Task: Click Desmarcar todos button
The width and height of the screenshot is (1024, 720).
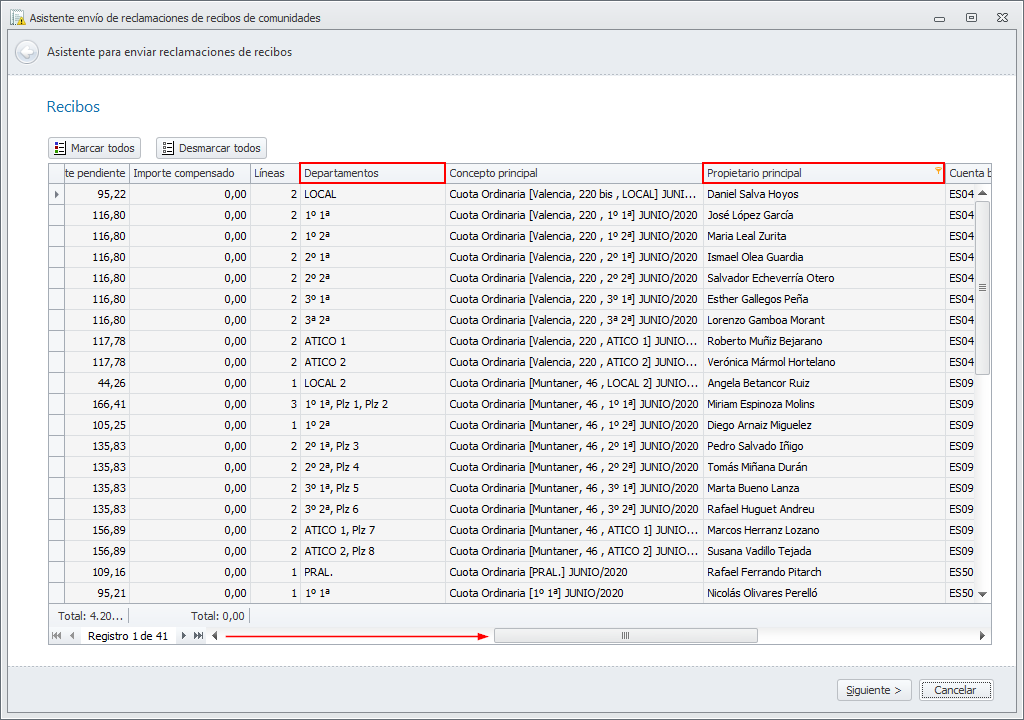Action: [211, 148]
